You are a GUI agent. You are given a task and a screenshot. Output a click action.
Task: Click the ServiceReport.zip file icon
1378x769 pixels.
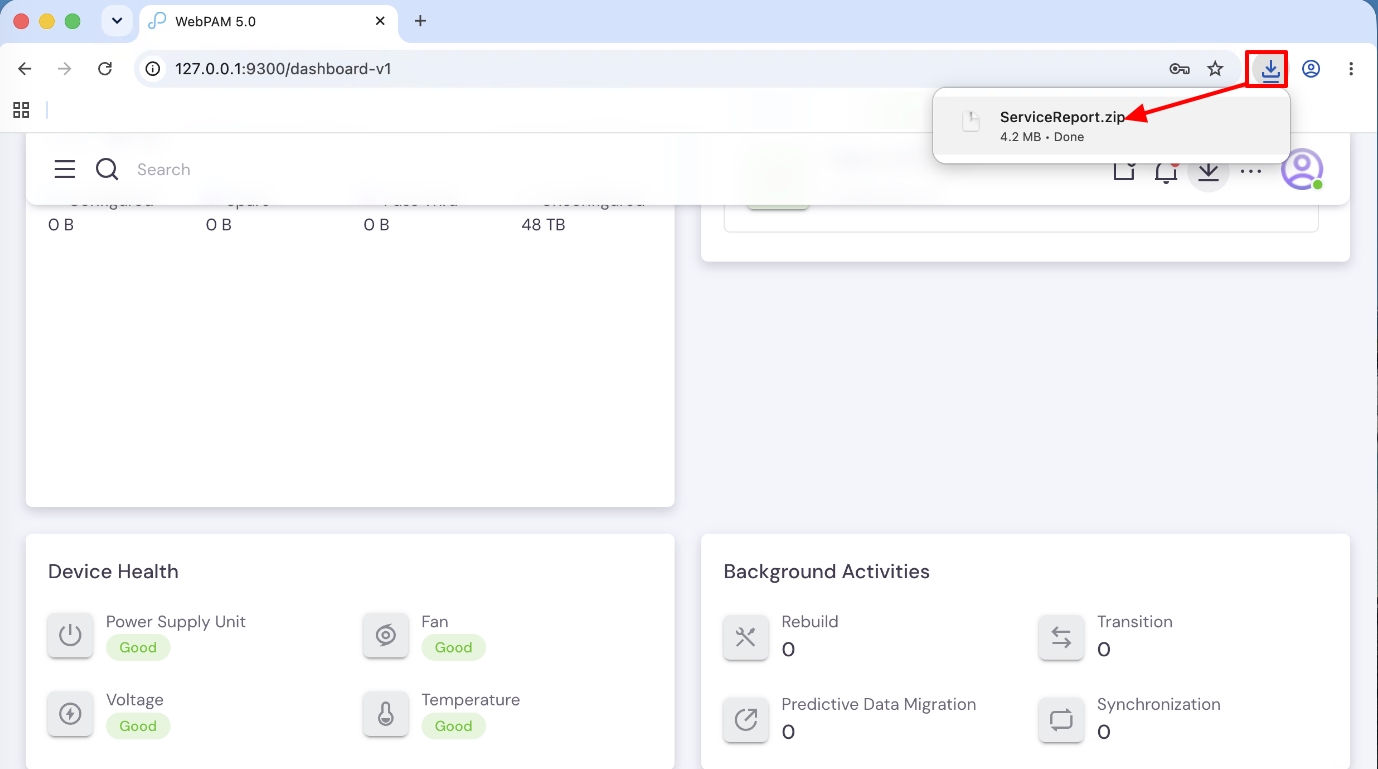970,122
